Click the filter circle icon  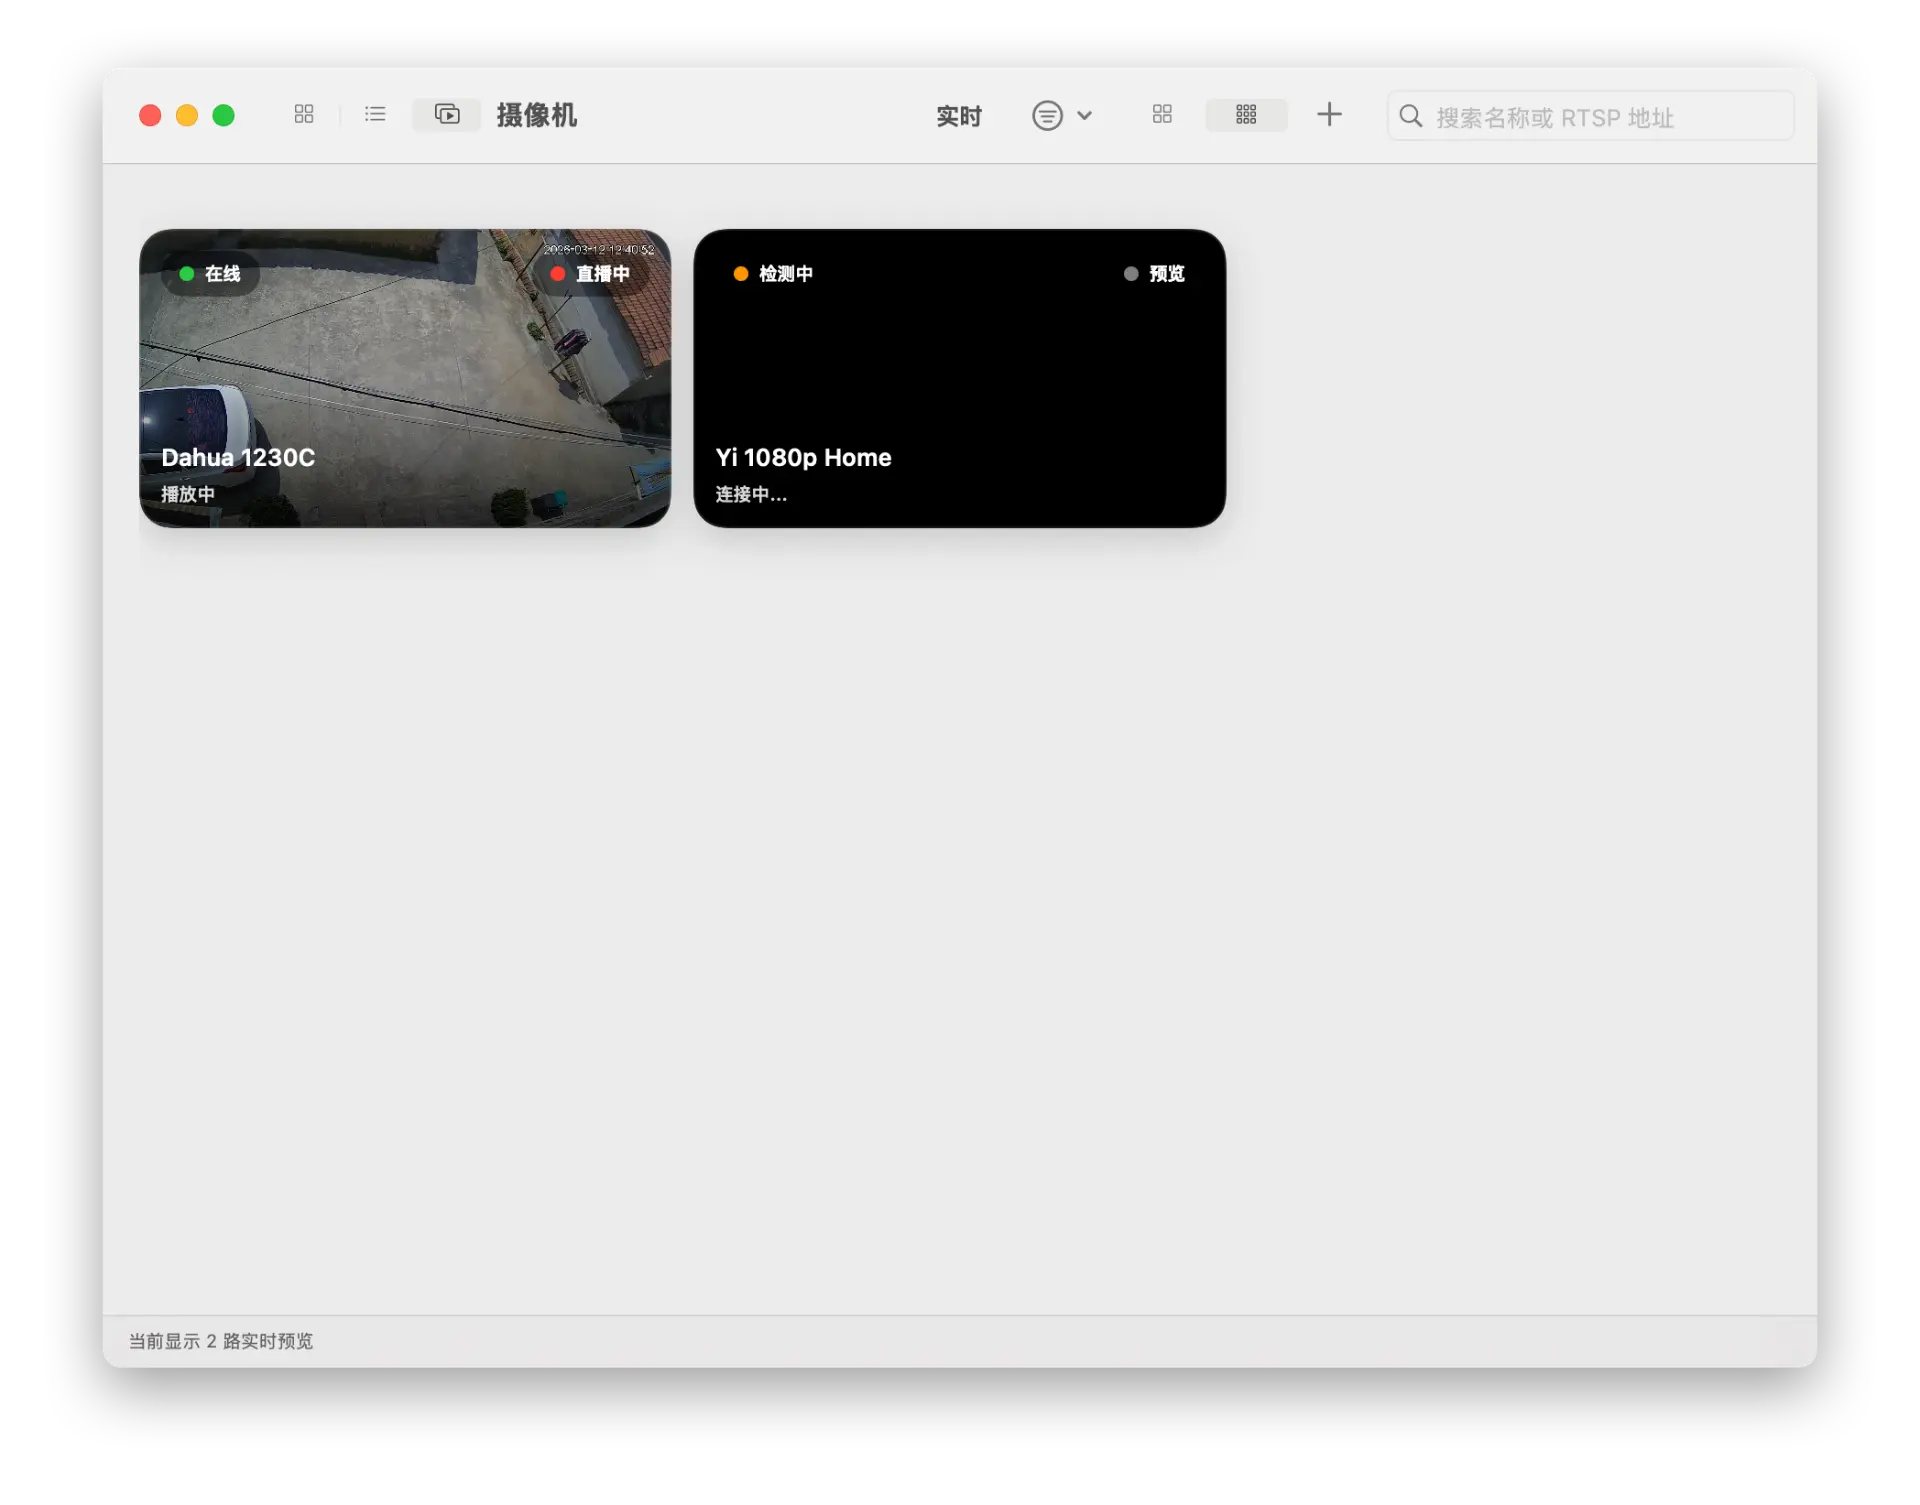coord(1047,115)
